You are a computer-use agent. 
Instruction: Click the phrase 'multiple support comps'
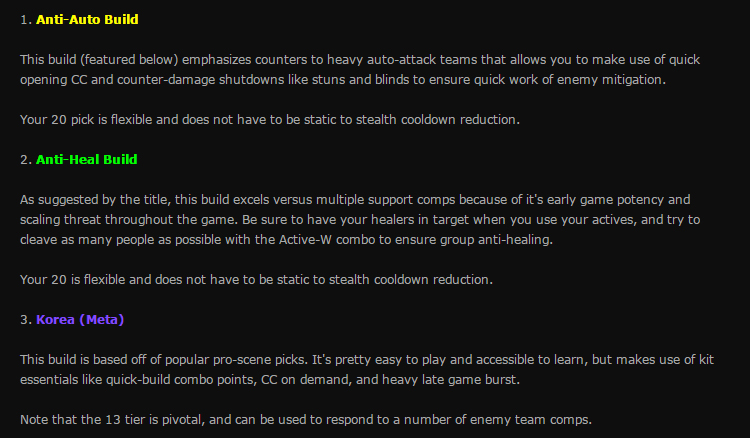(x=386, y=199)
